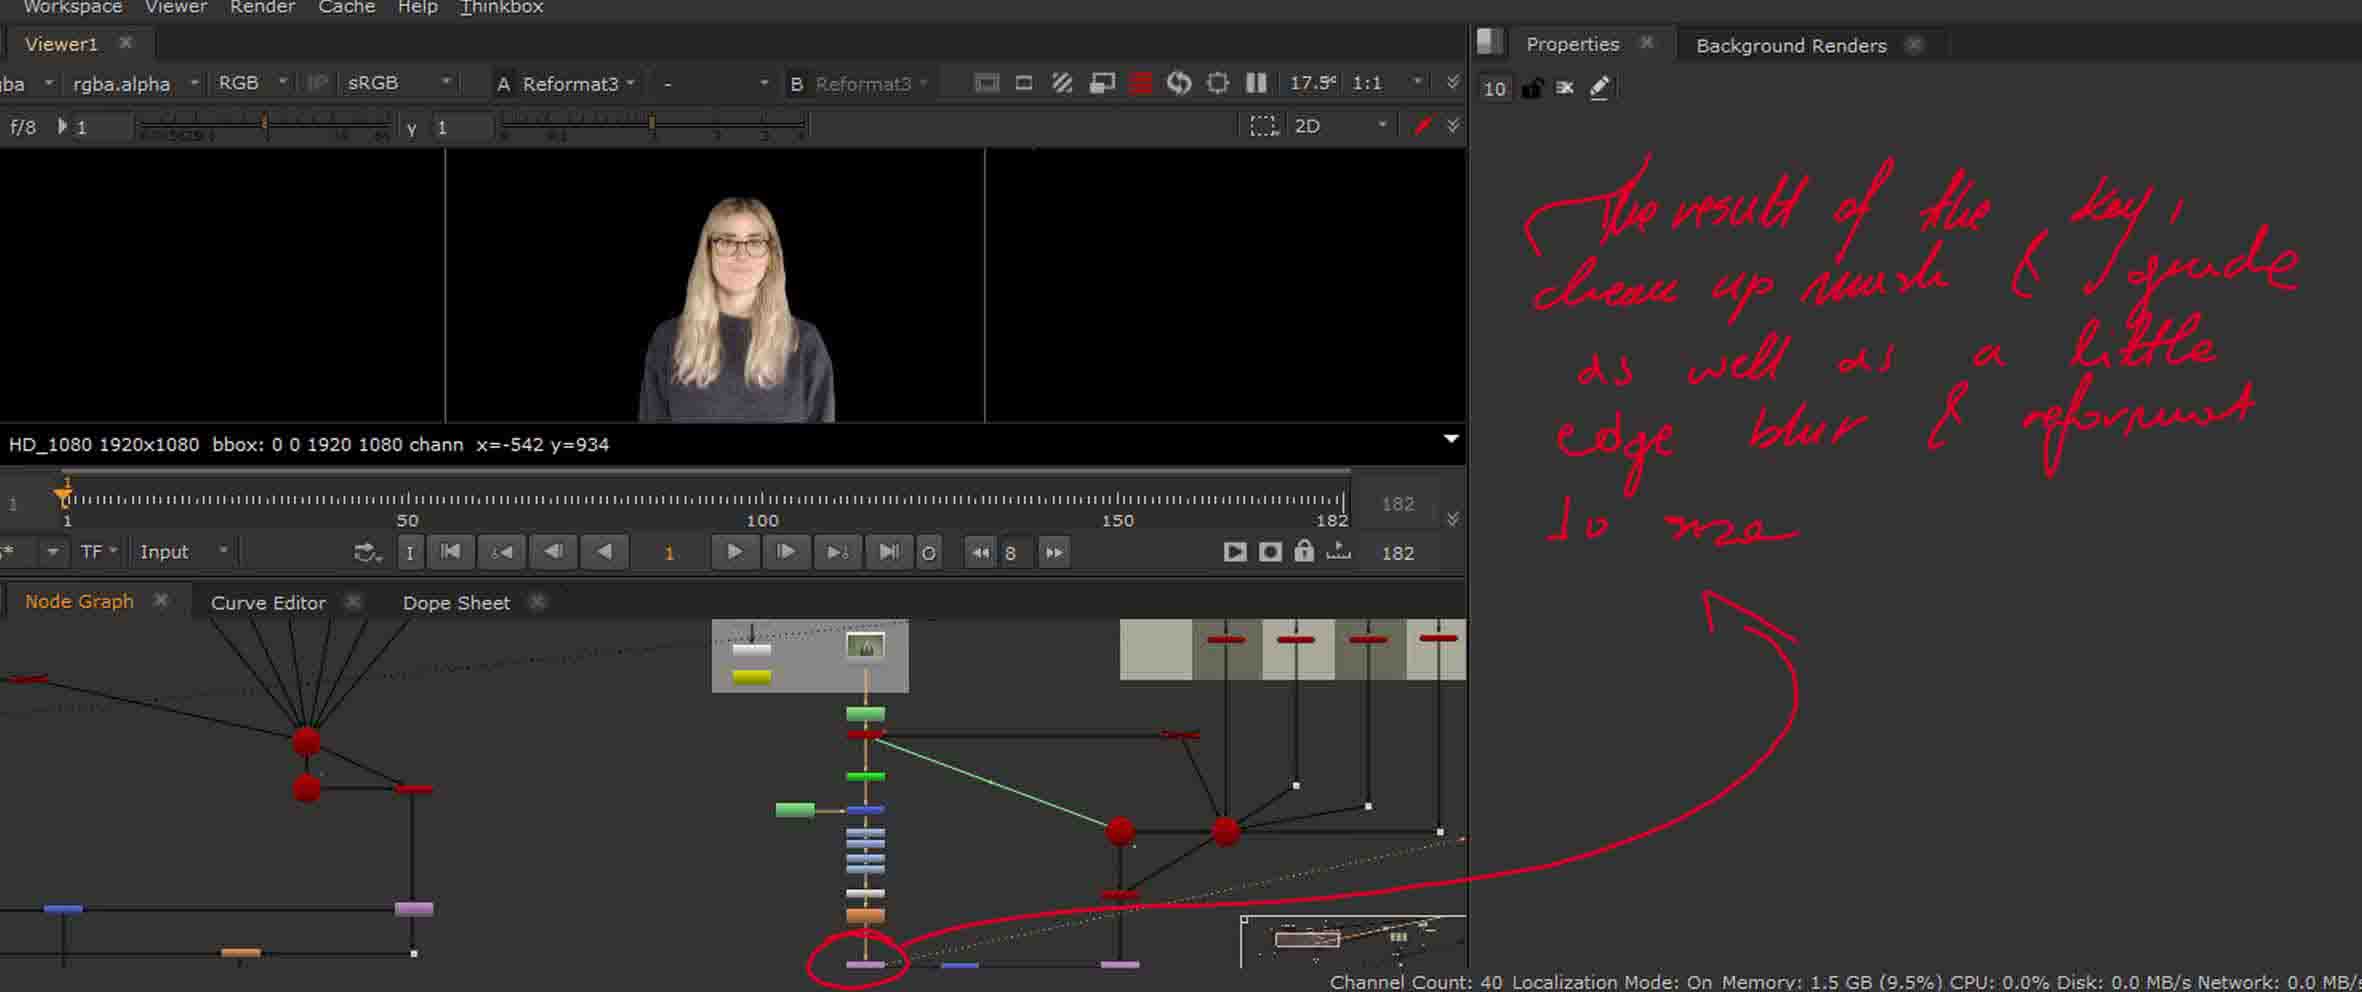Open the Viewer menu
Screen dimensions: 2362x992
[176, 7]
